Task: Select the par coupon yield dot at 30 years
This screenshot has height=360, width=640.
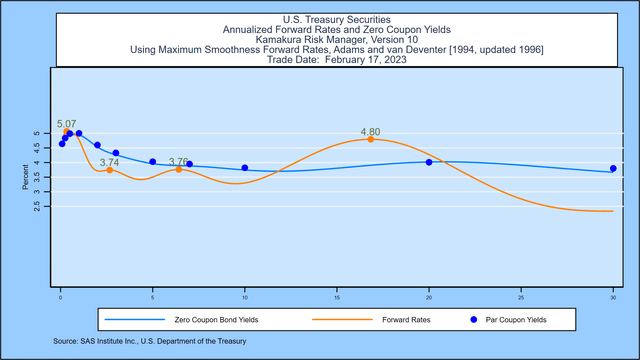Action: pyautogui.click(x=613, y=168)
